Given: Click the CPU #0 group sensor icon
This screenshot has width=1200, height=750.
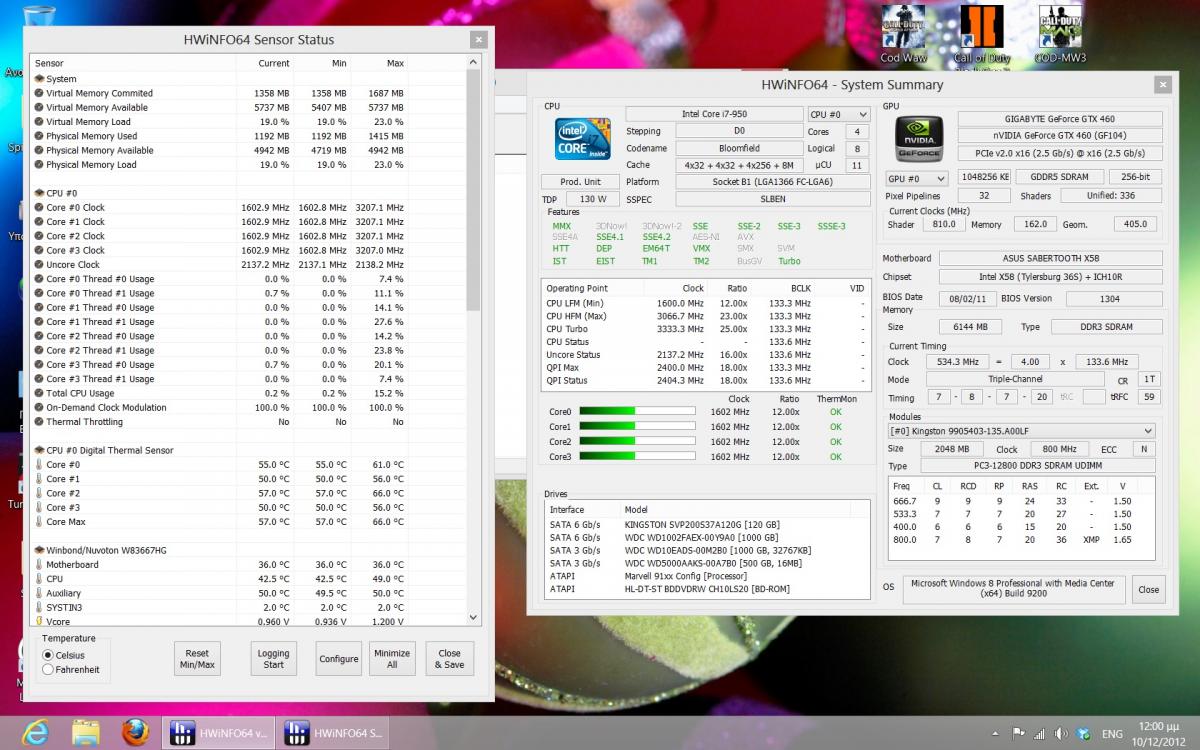Looking at the screenshot, I should tap(39, 193).
